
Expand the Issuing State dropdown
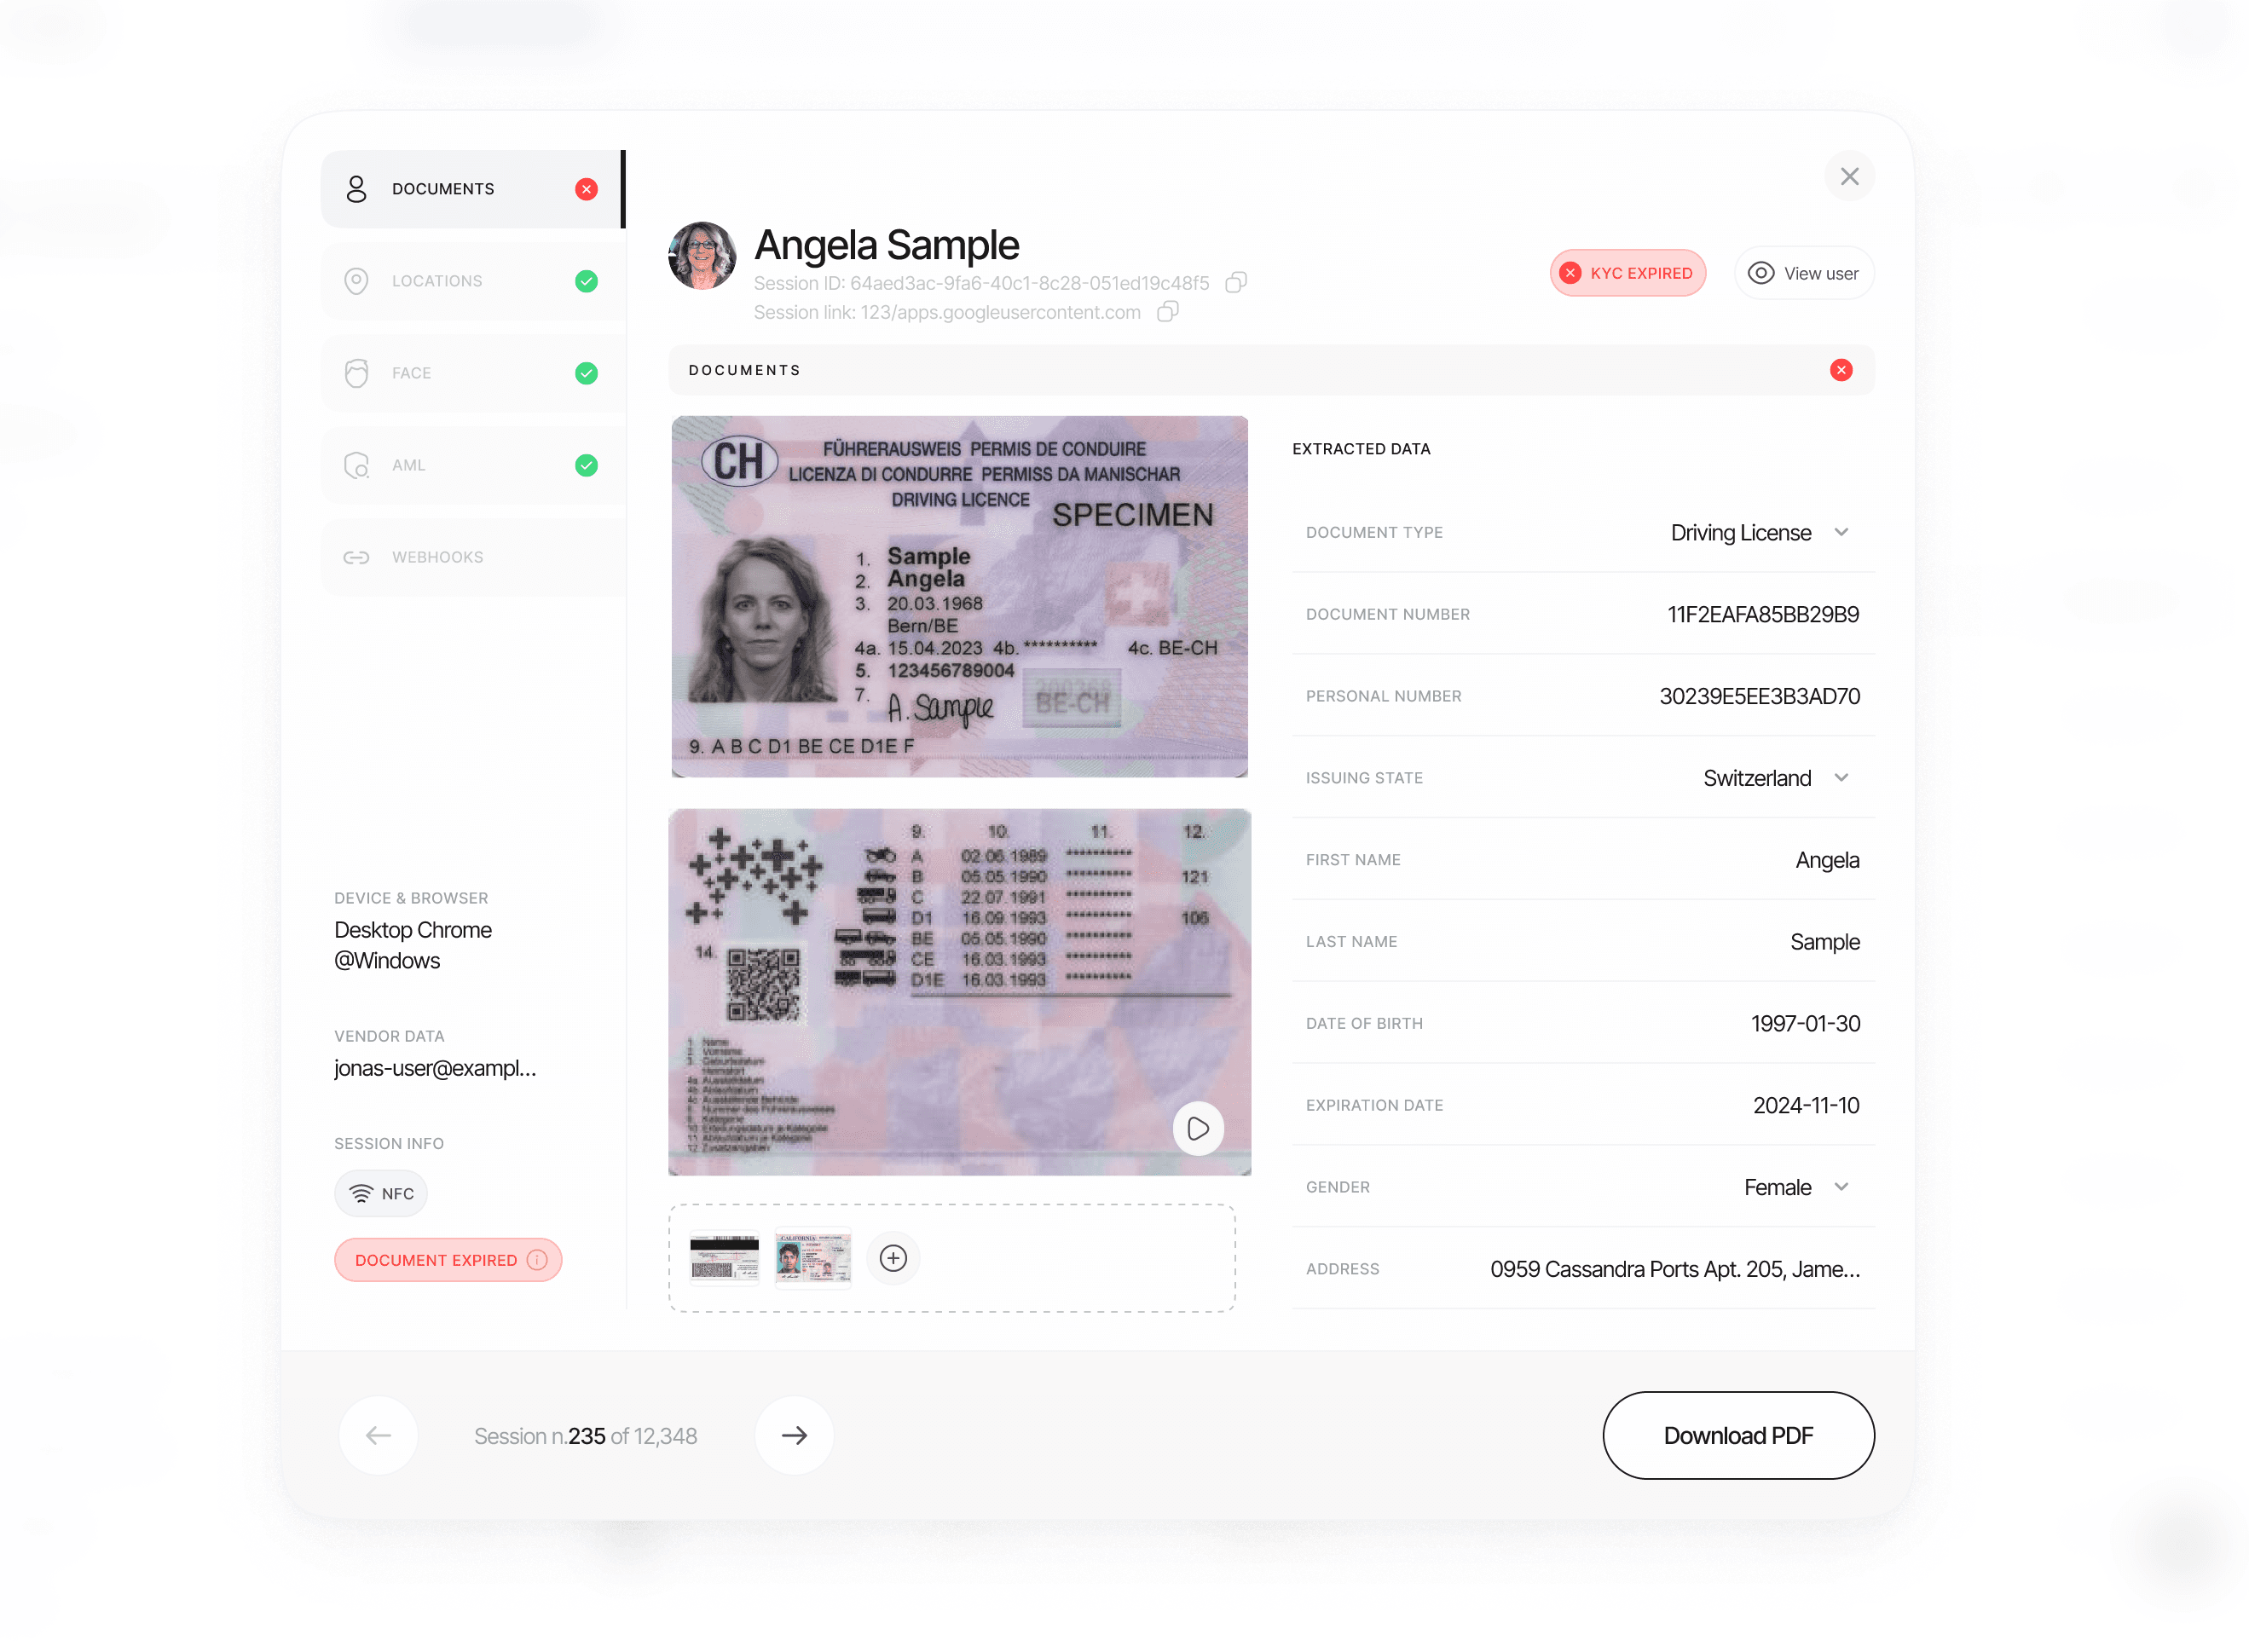(1846, 777)
